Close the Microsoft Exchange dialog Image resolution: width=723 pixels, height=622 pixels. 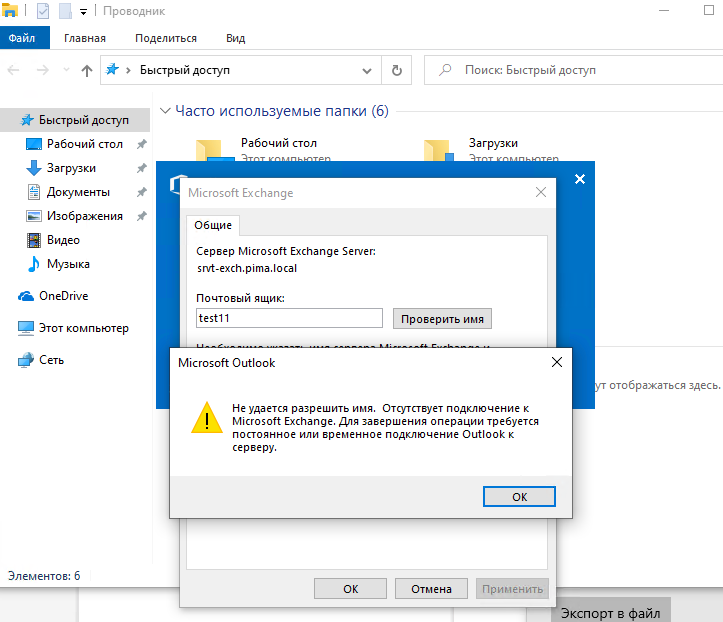[541, 192]
